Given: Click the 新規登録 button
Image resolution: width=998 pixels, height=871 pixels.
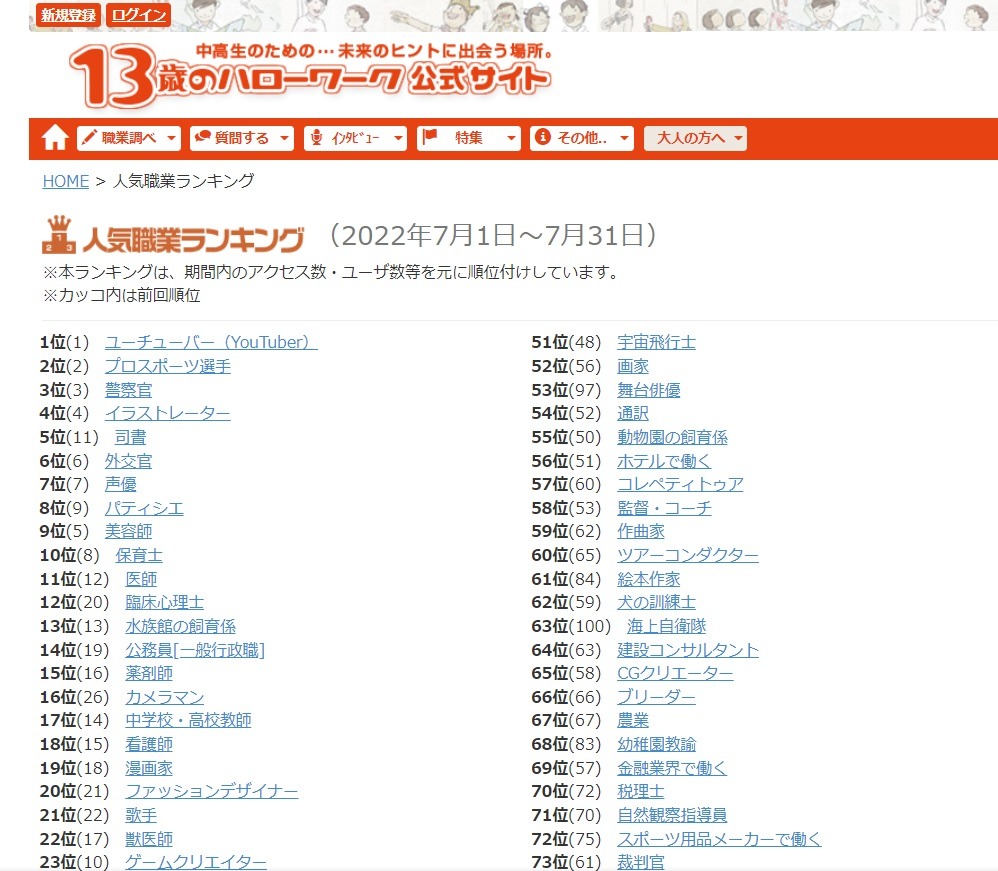Looking at the screenshot, I should pos(68,15).
